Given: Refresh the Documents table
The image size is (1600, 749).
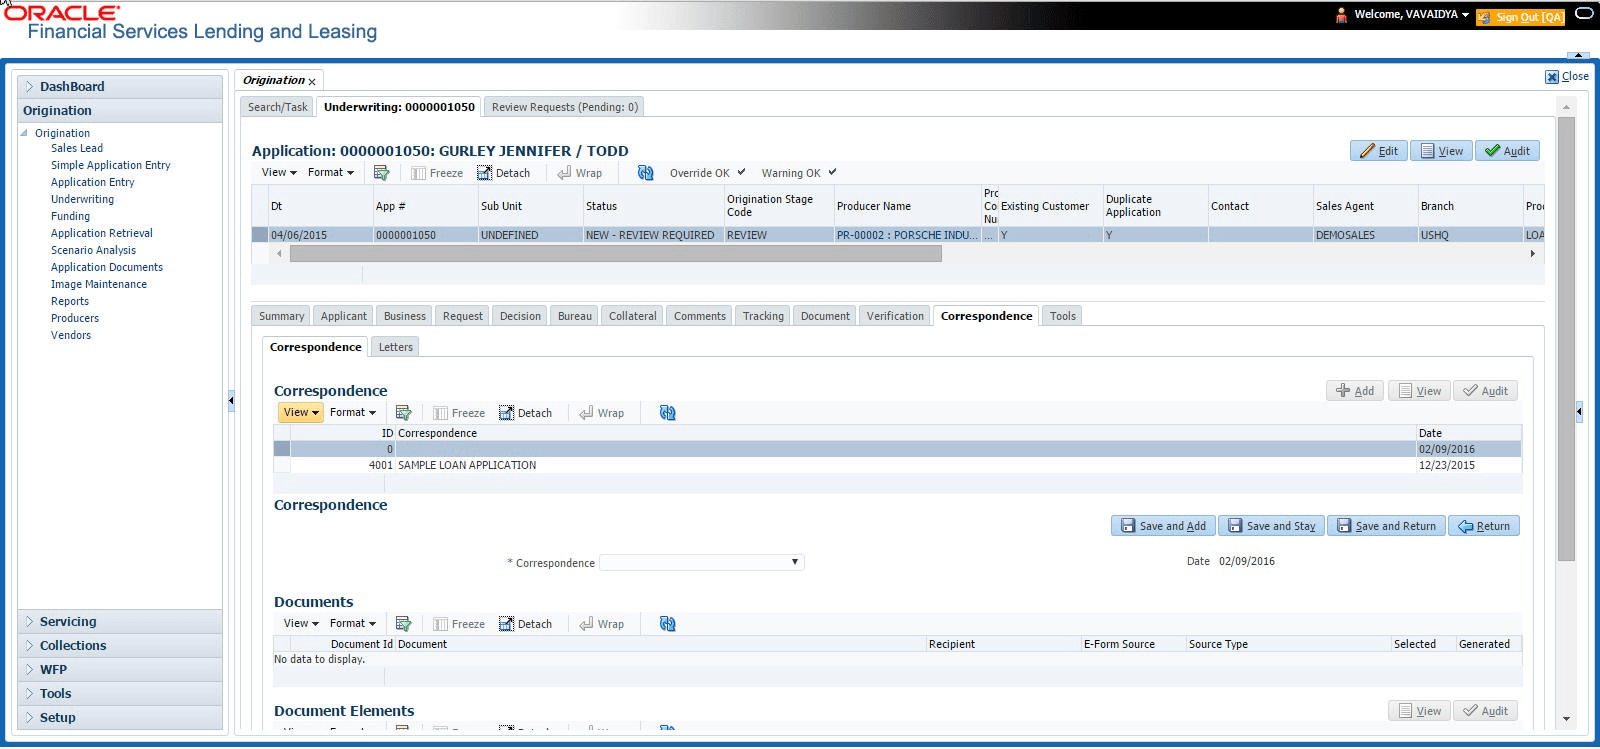Looking at the screenshot, I should (x=668, y=624).
